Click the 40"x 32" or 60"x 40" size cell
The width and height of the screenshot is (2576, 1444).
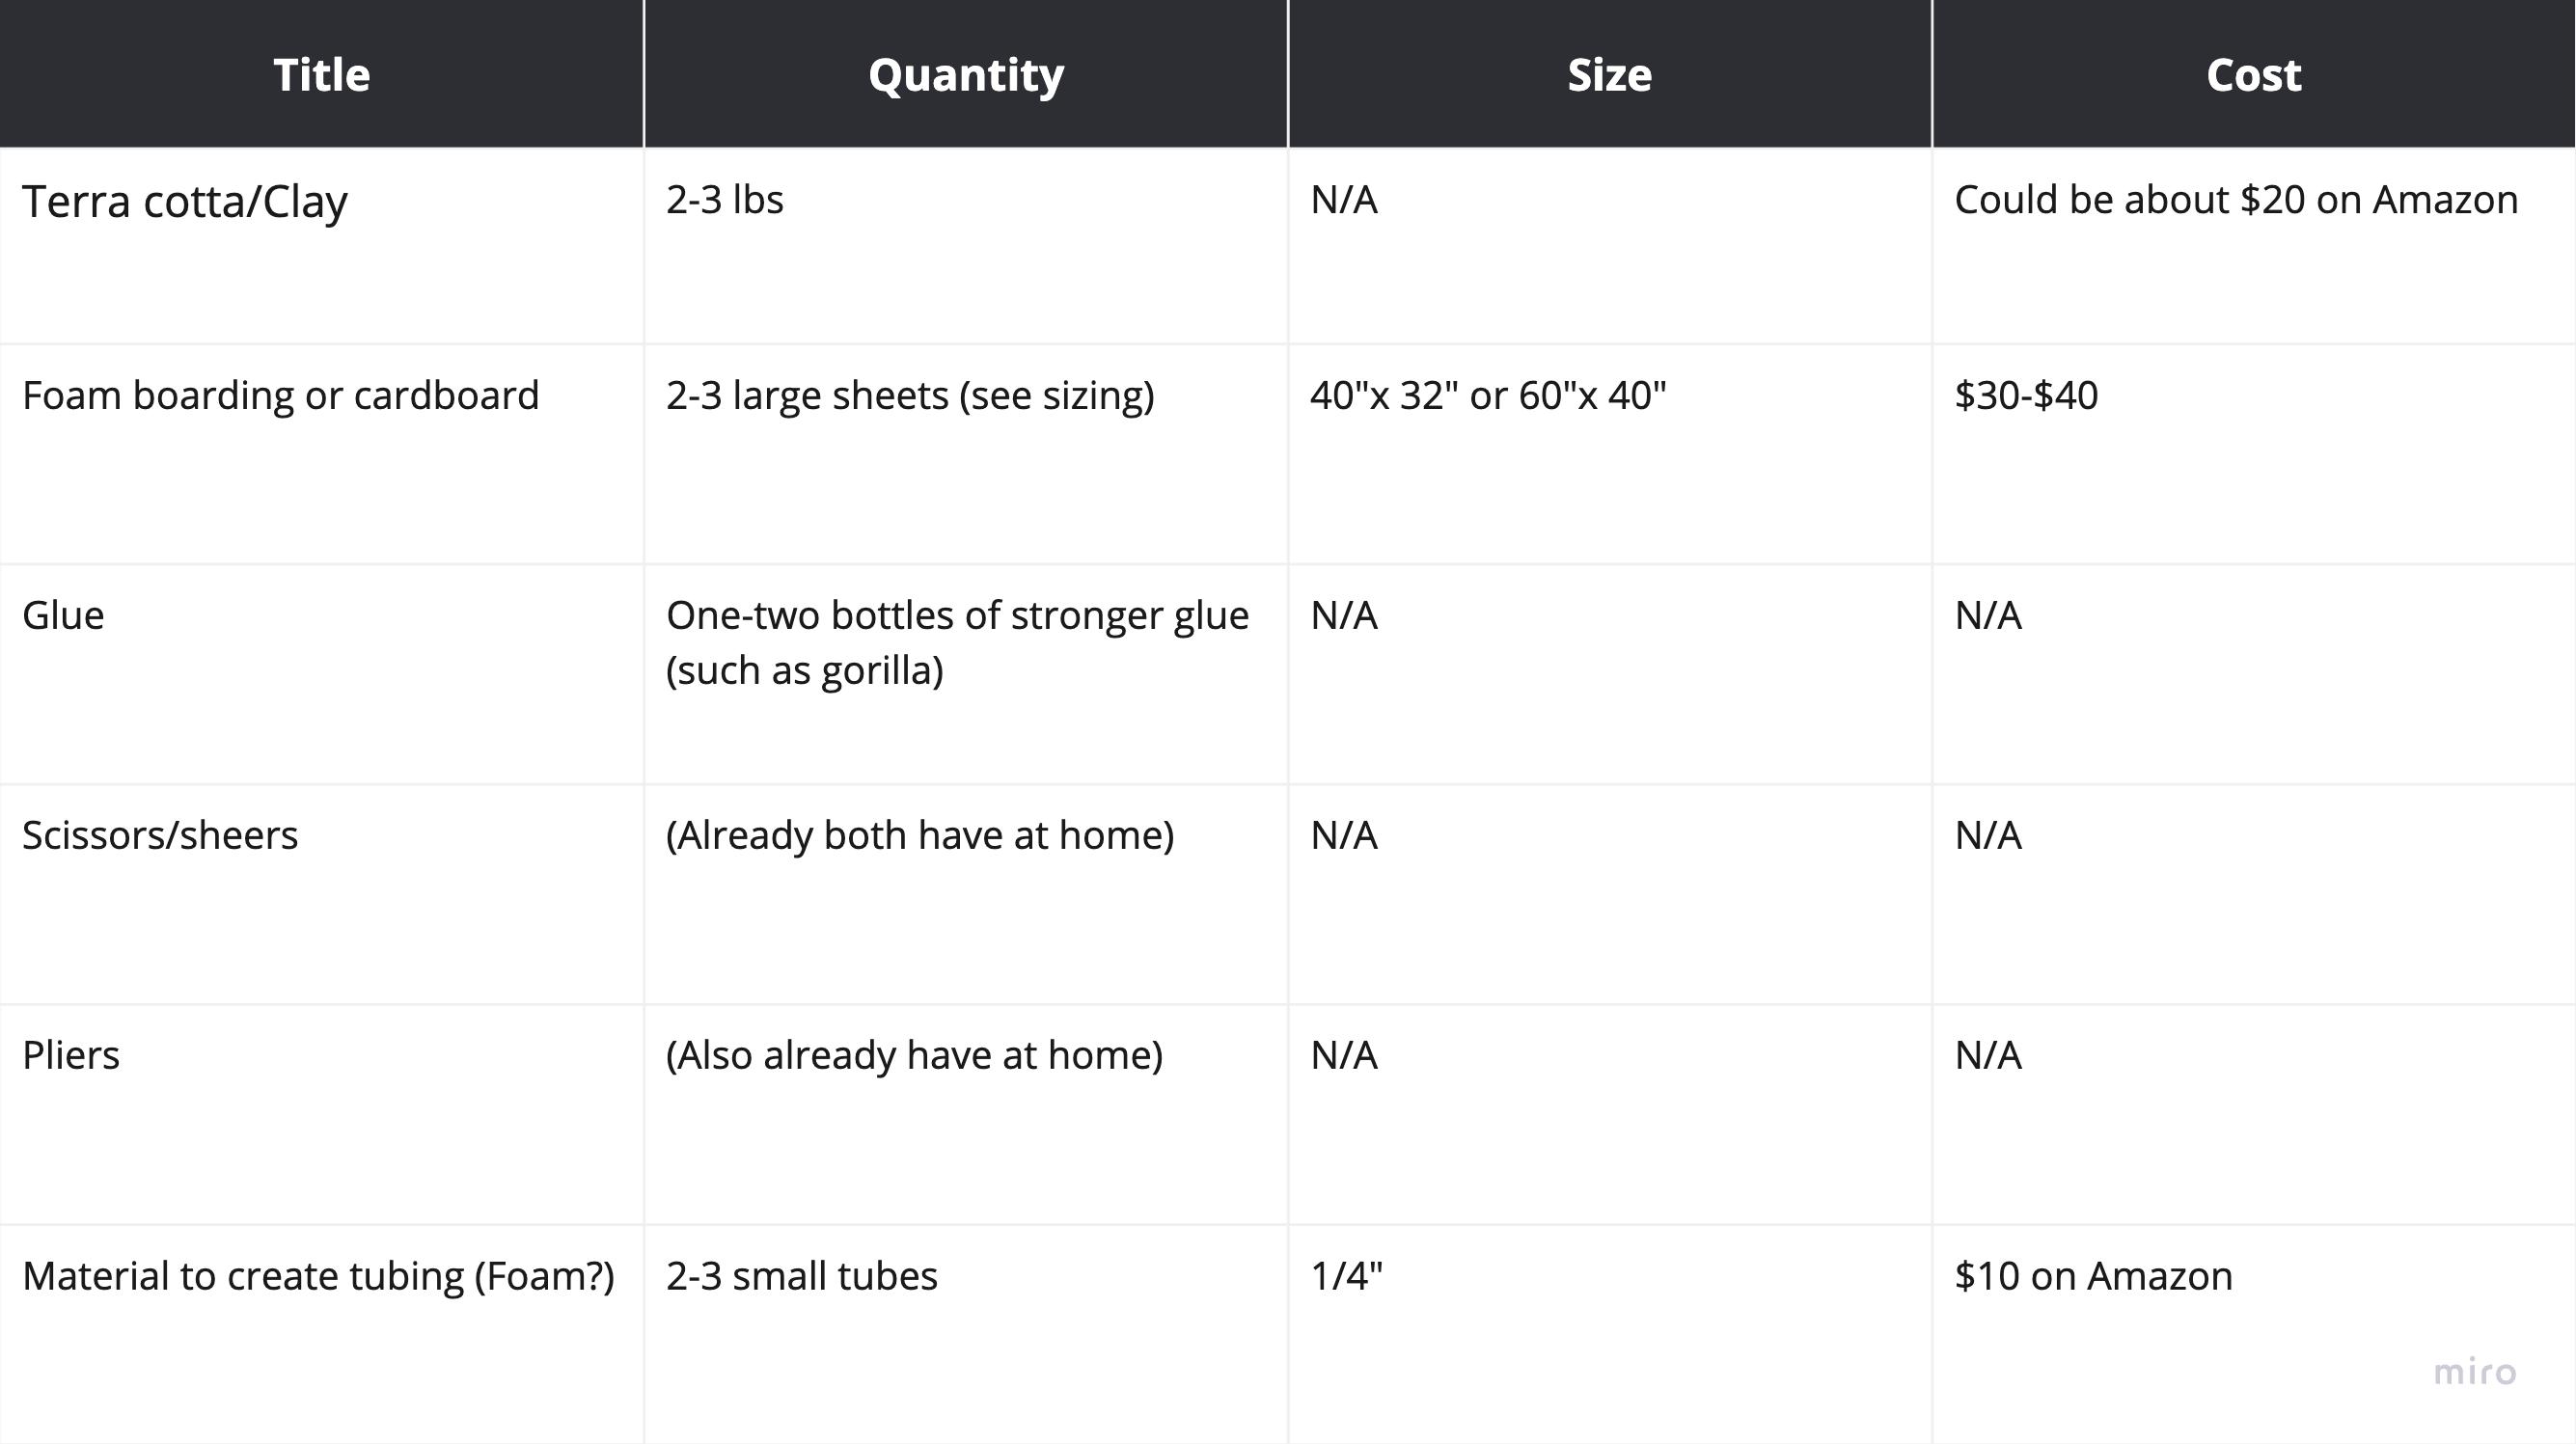[x=1488, y=396]
